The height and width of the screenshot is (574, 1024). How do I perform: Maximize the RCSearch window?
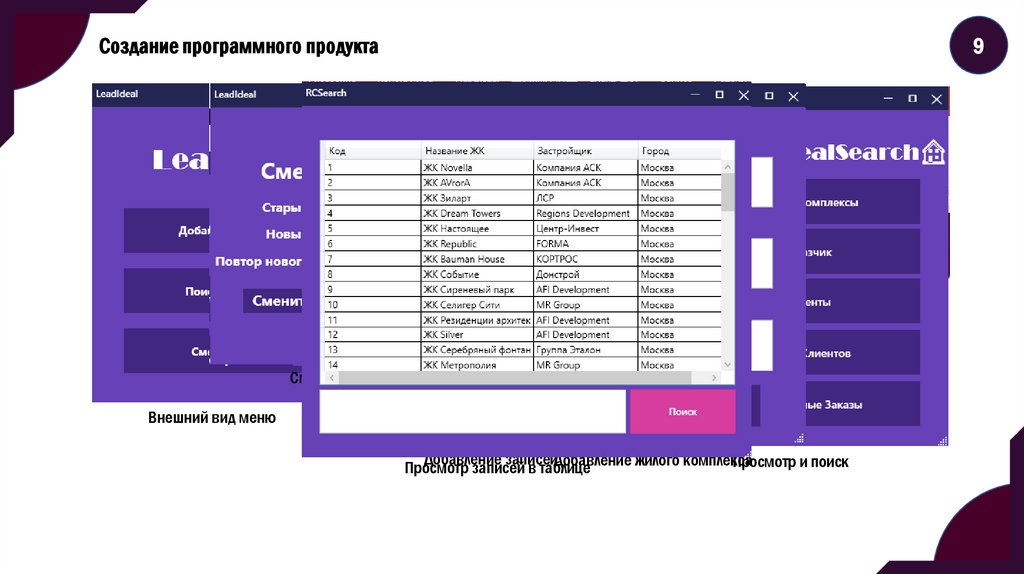719,95
